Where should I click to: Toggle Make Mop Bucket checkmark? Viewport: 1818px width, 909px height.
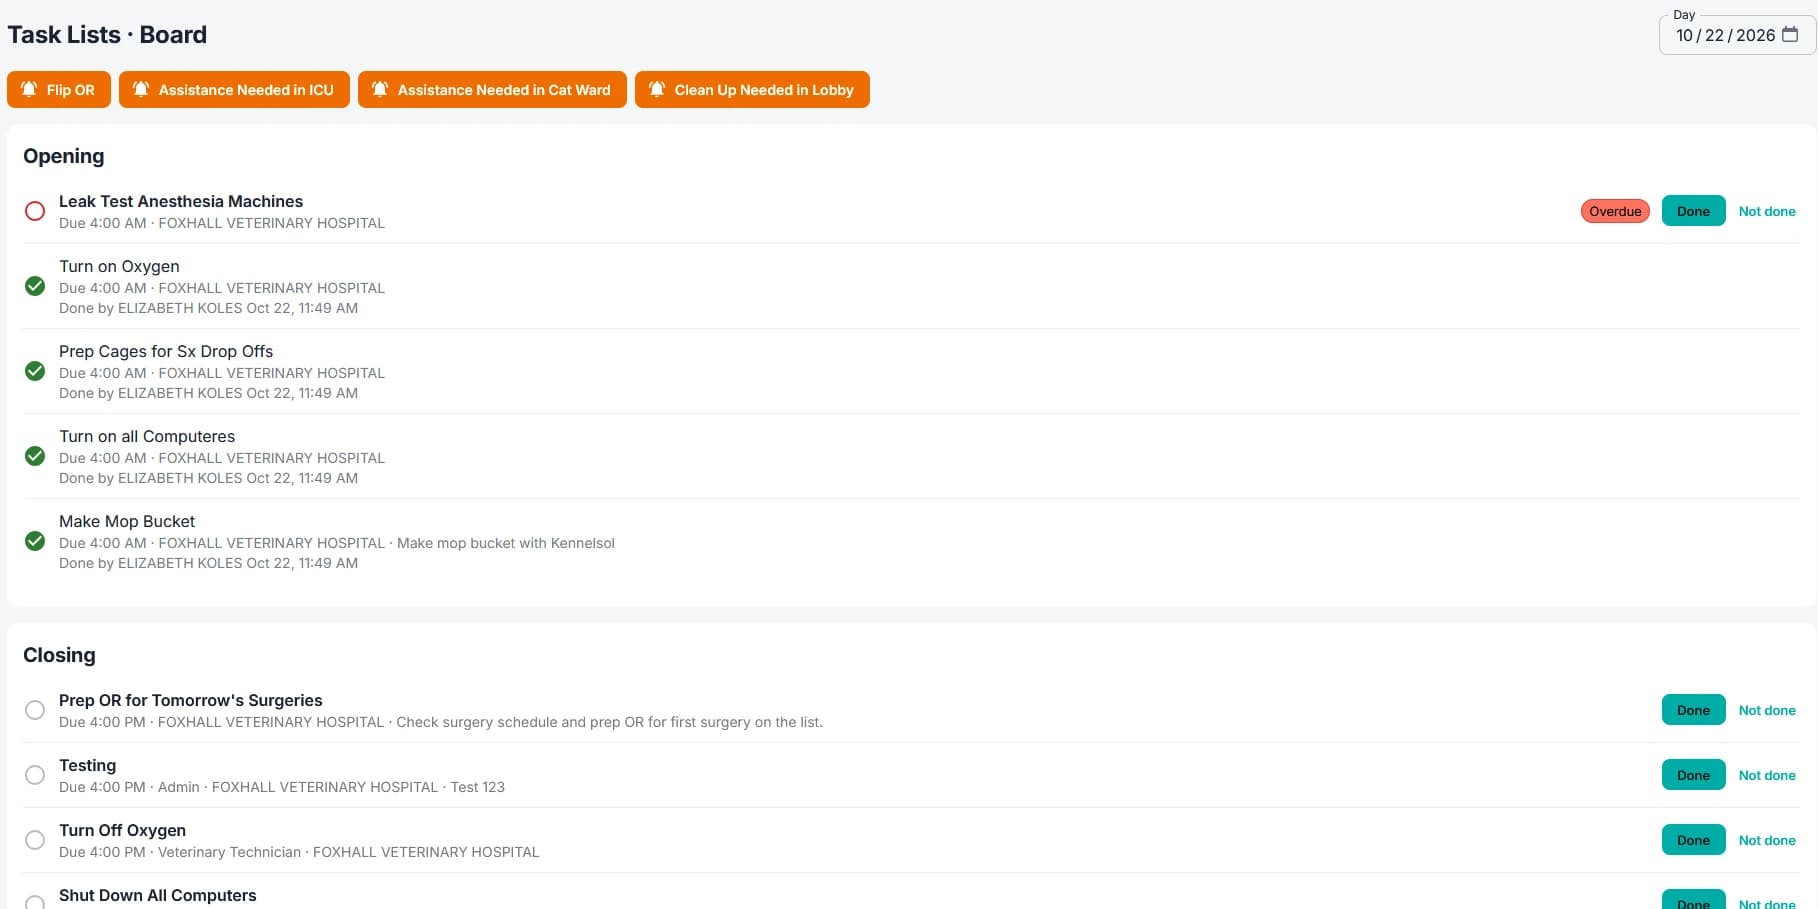coord(35,541)
